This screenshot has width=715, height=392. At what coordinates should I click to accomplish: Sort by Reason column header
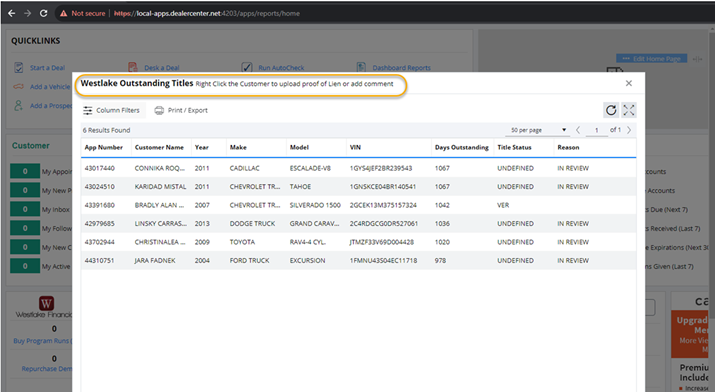(x=568, y=147)
